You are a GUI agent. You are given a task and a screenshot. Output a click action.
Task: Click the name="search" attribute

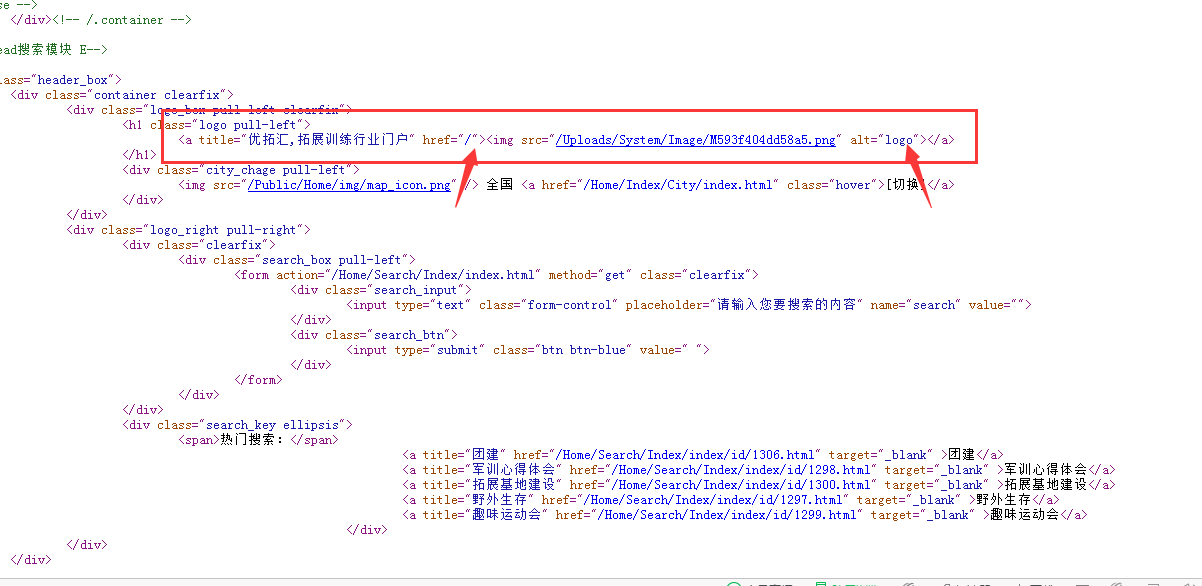(x=916, y=305)
